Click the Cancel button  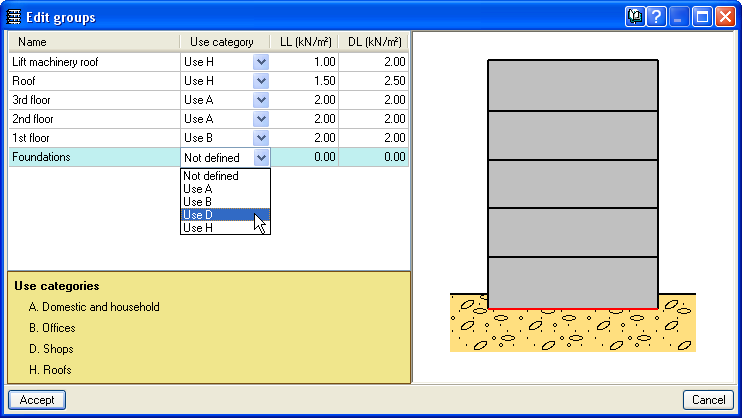tap(708, 400)
